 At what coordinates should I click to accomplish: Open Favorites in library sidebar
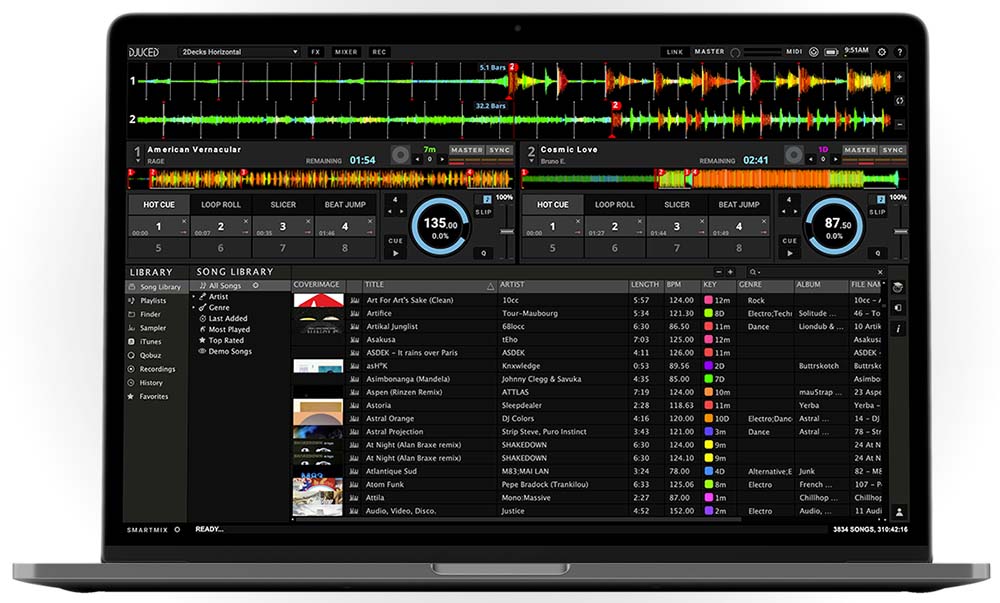click(156, 396)
